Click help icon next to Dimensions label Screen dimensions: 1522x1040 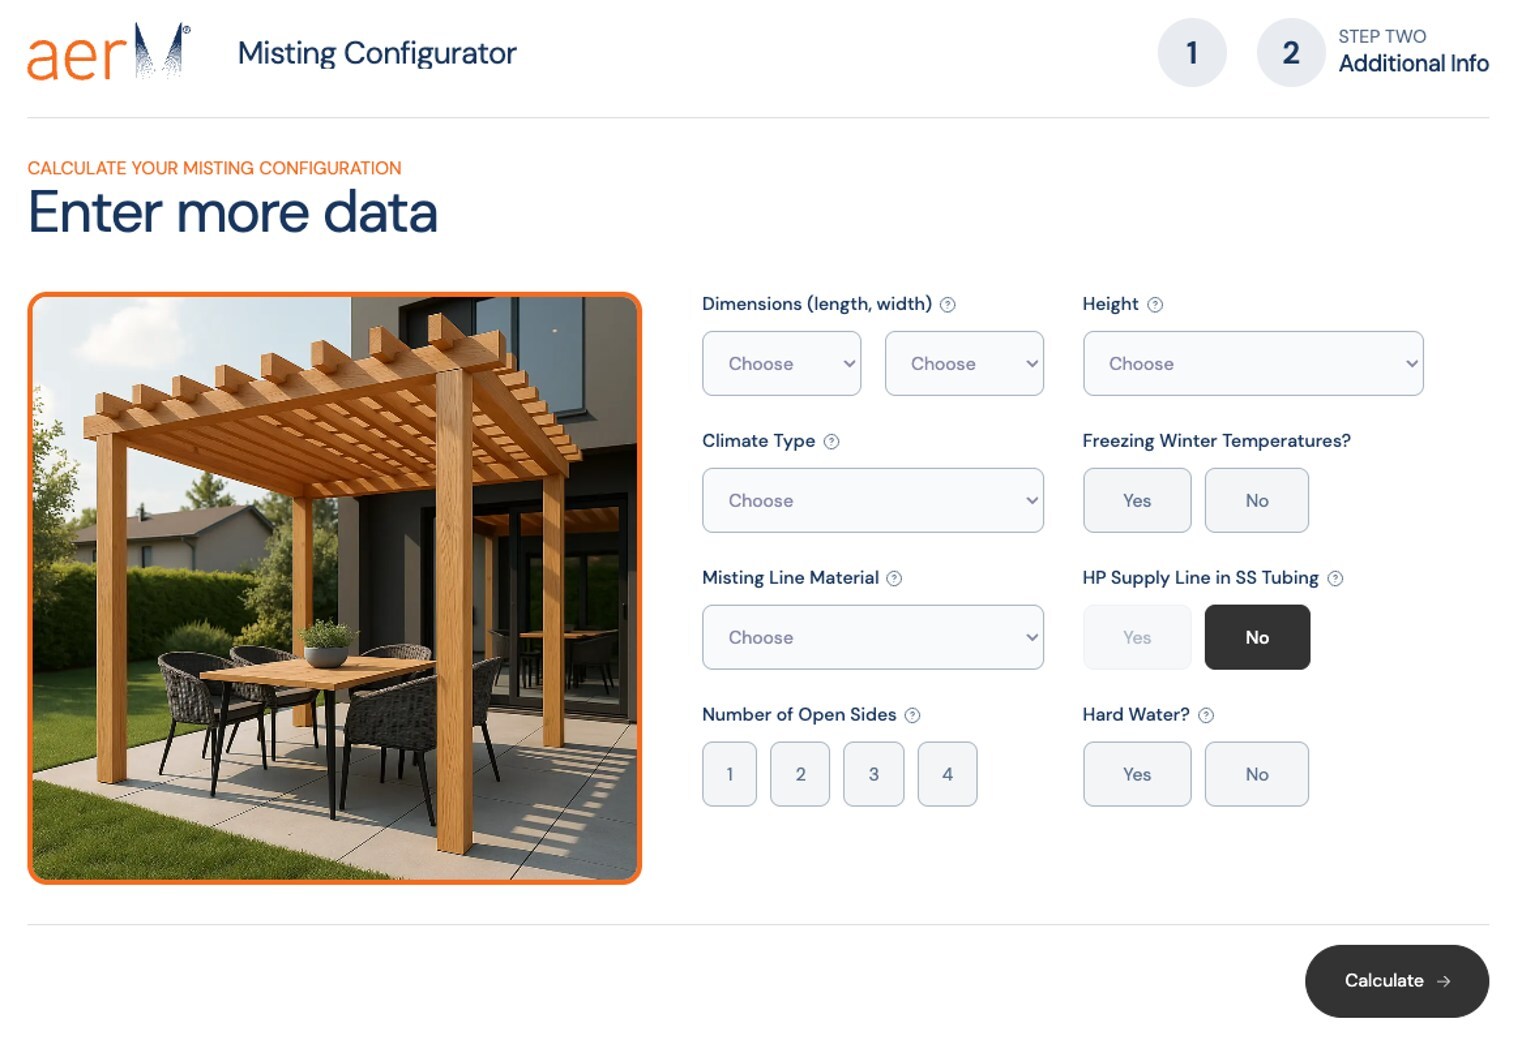tap(947, 305)
